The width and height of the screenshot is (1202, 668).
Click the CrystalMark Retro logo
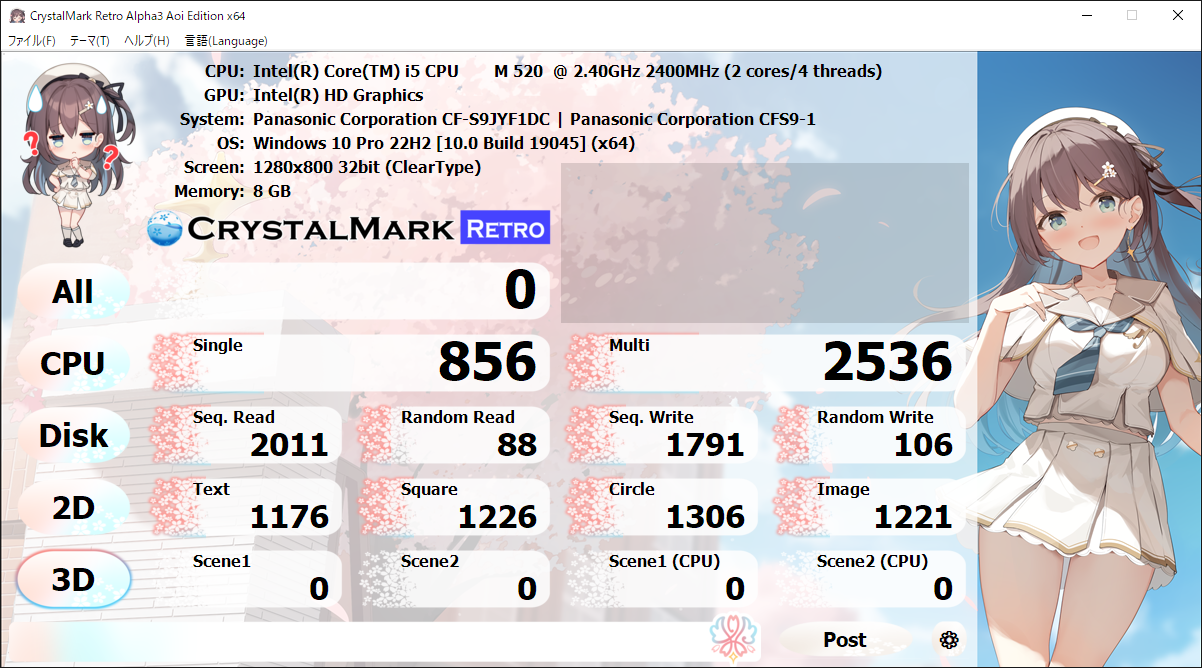point(348,228)
